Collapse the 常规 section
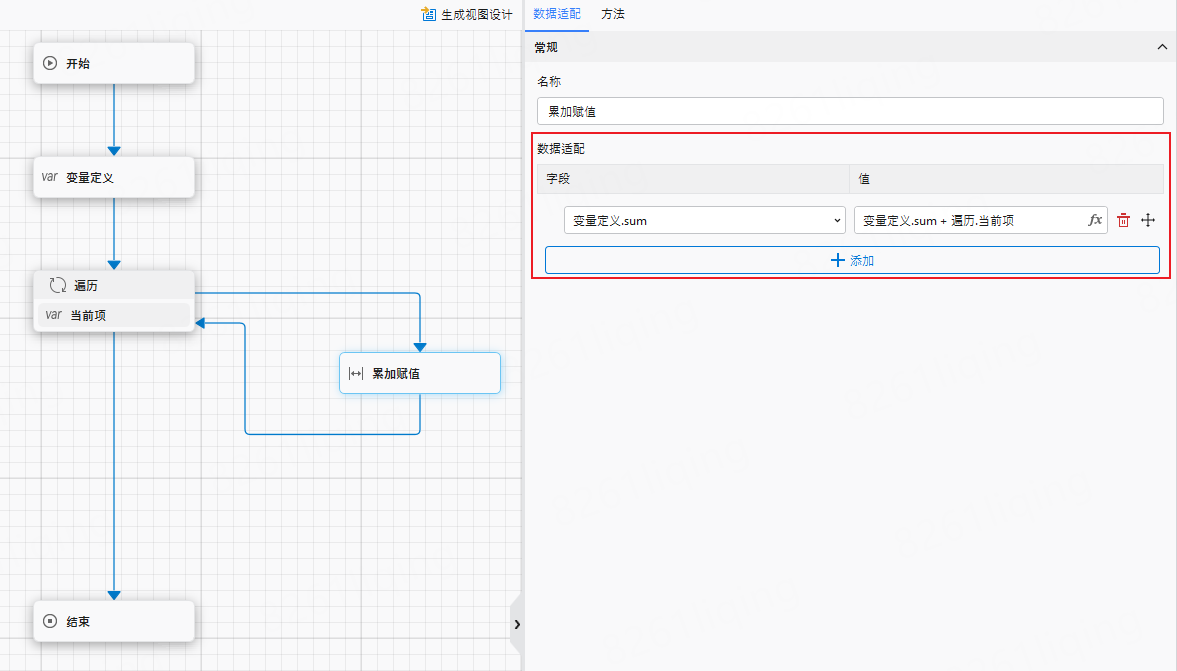The image size is (1177, 671). pyautogui.click(x=1161, y=47)
